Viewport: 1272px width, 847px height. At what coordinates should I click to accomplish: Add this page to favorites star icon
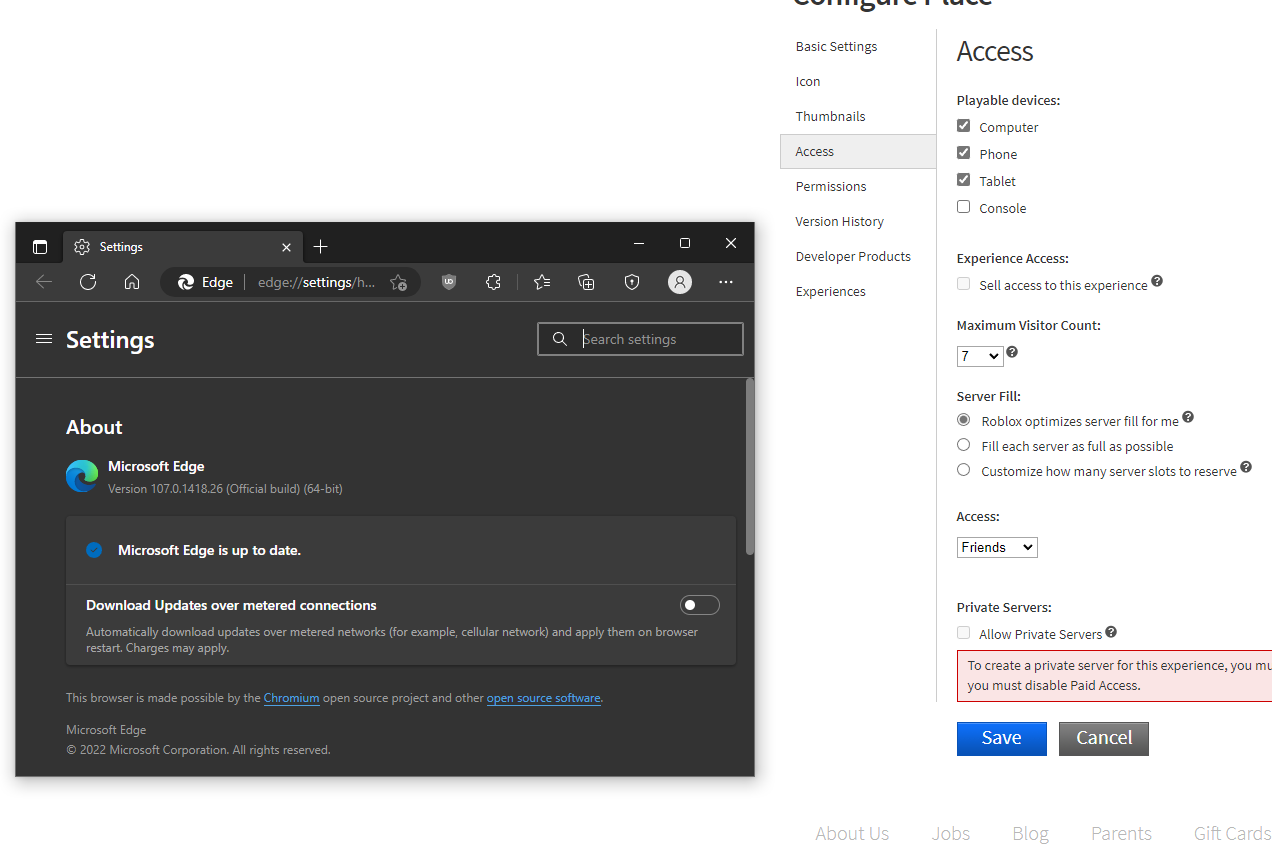[x=398, y=282]
